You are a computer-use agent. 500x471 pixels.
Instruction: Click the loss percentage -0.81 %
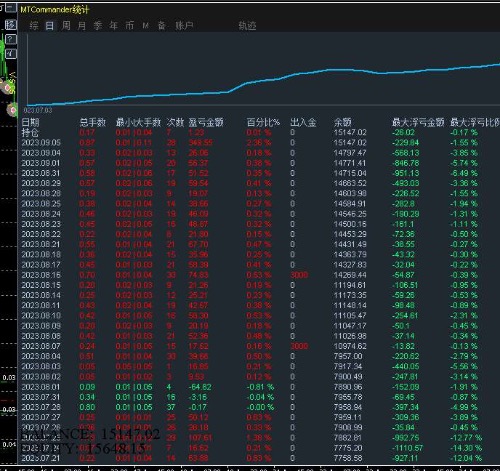pyautogui.click(x=261, y=387)
